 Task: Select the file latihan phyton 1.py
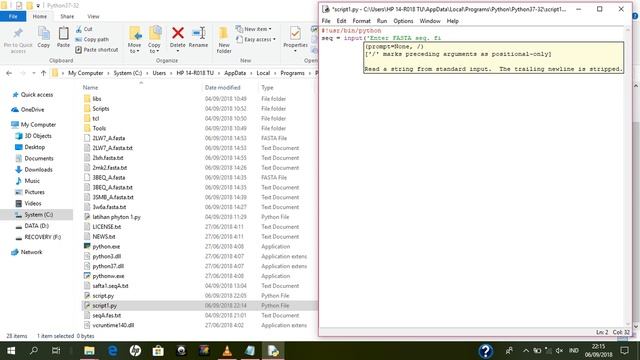click(x=116, y=217)
